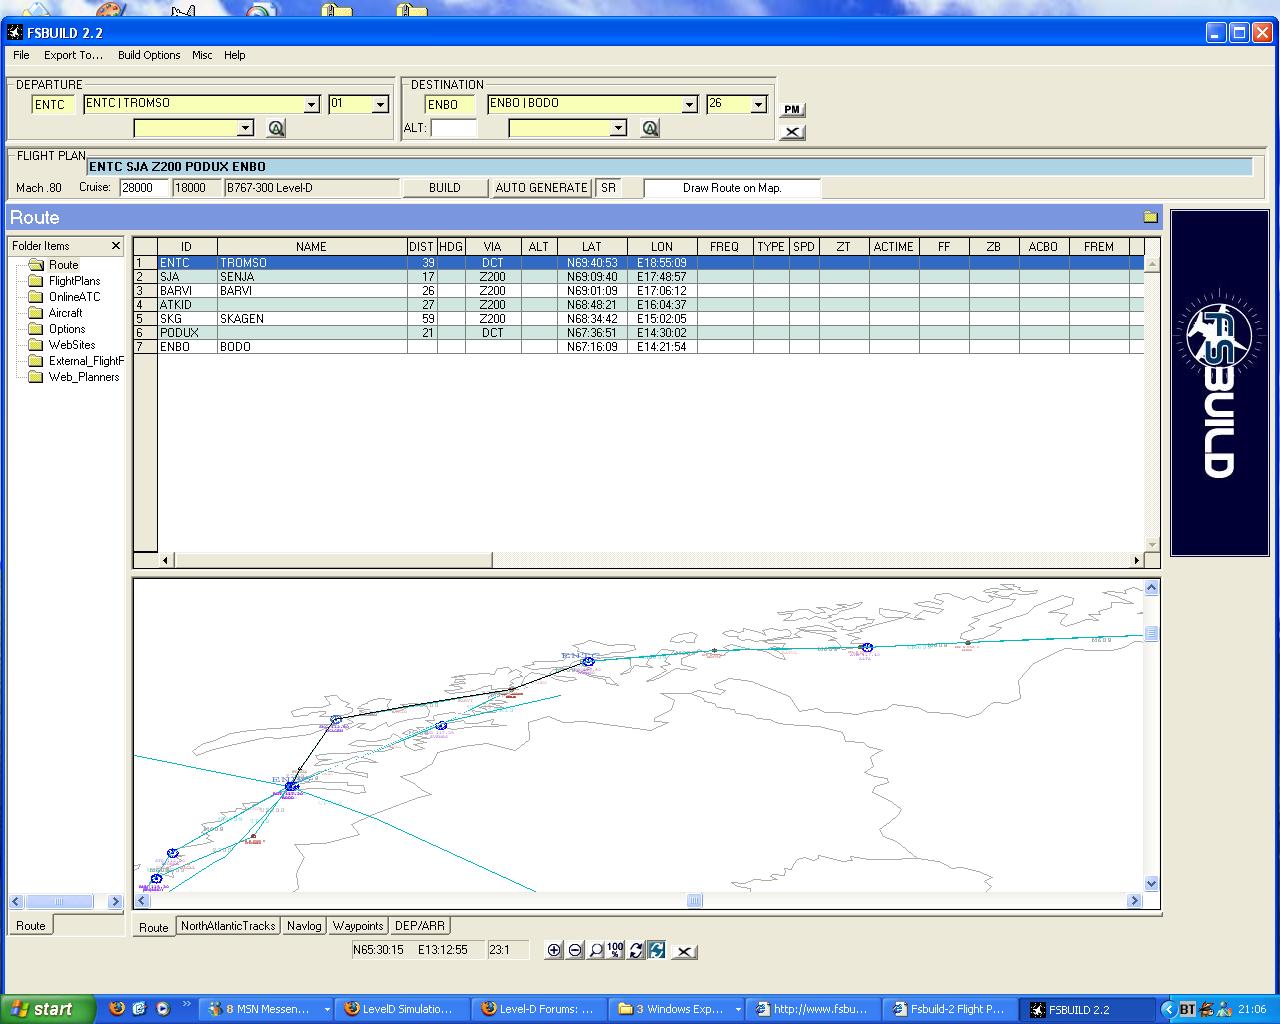Open the File menu
This screenshot has height=1024, width=1280.
coord(21,55)
